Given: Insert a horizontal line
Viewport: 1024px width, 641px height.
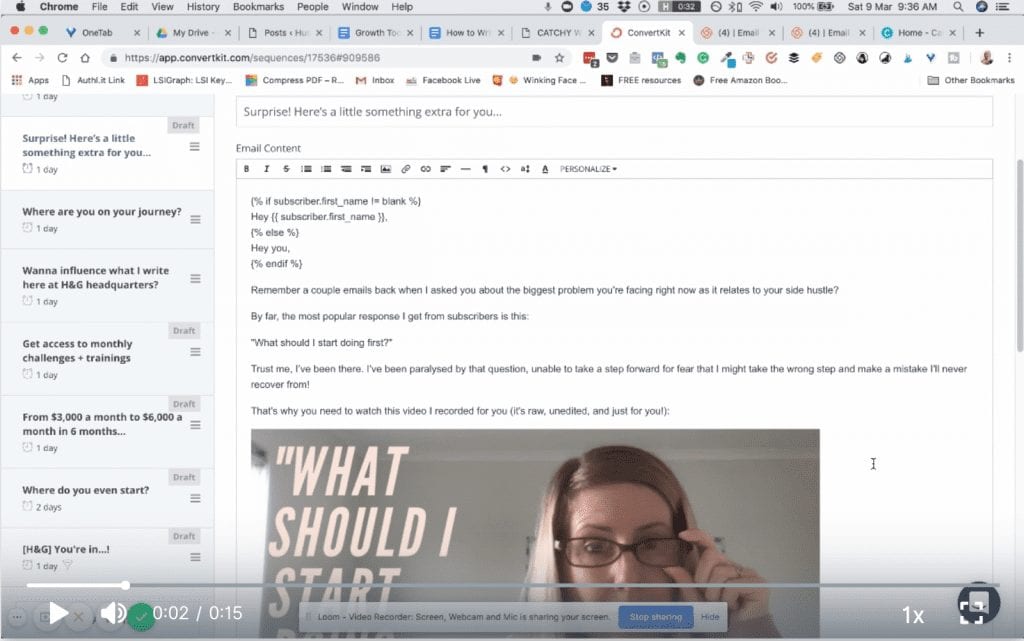Looking at the screenshot, I should pos(466,169).
